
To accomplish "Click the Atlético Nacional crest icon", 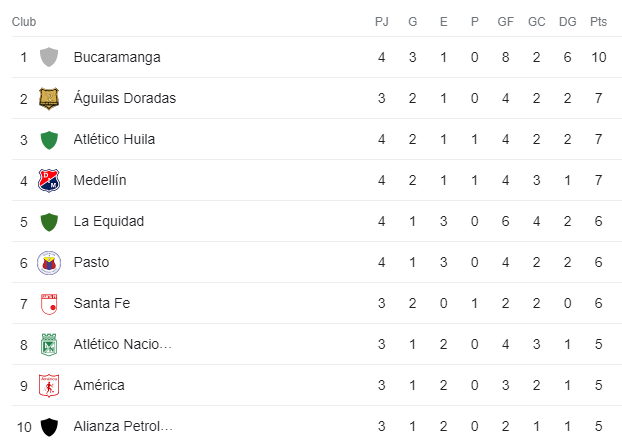I will pyautogui.click(x=48, y=344).
